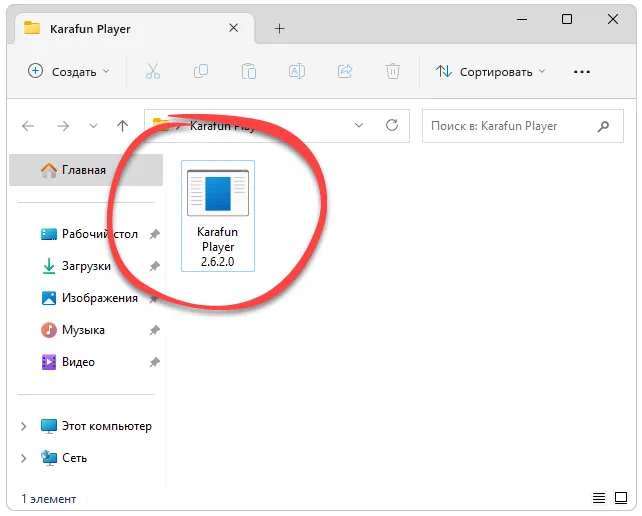642x516 pixels.
Task: Click the Share icon in toolbar
Action: [345, 71]
